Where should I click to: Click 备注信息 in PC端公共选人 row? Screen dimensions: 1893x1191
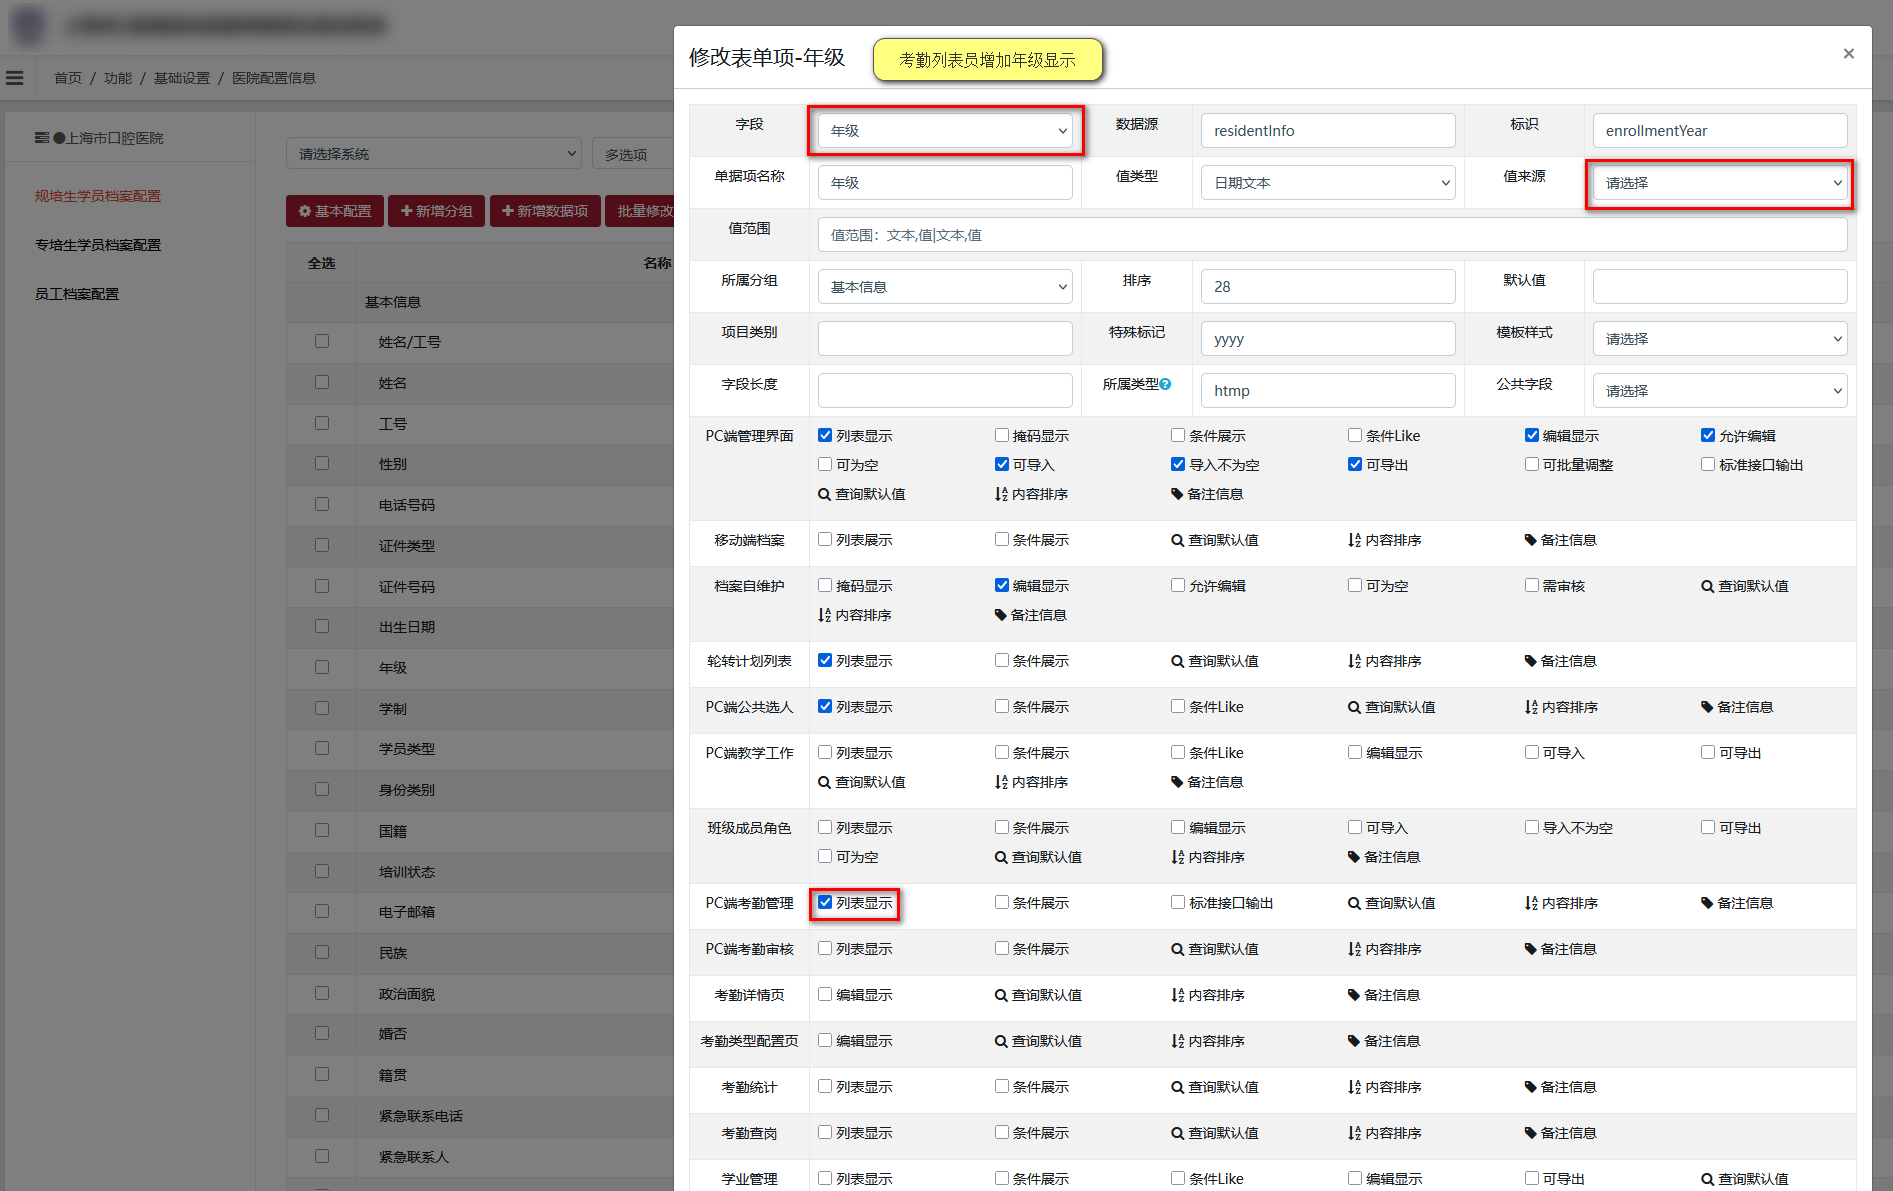coord(1738,707)
